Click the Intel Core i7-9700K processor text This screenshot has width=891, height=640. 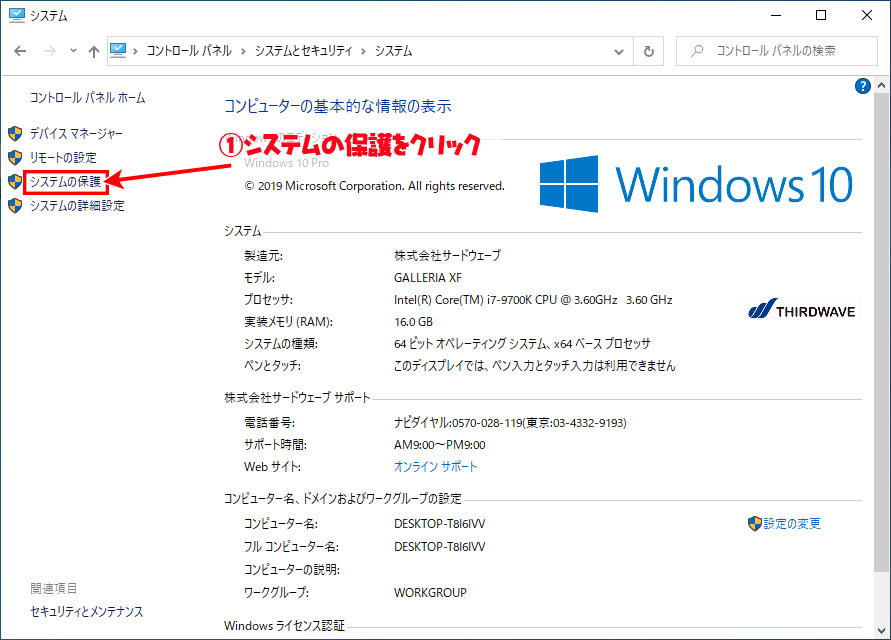tap(533, 300)
